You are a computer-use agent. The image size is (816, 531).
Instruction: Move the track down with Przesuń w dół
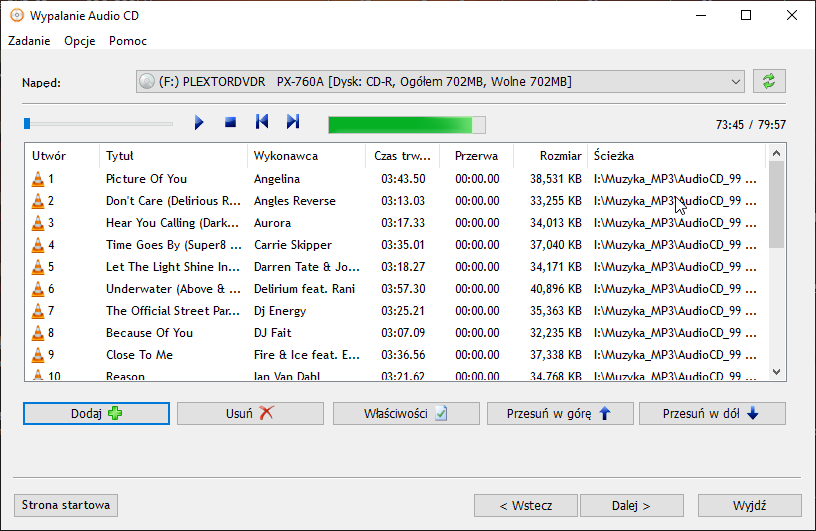click(712, 413)
